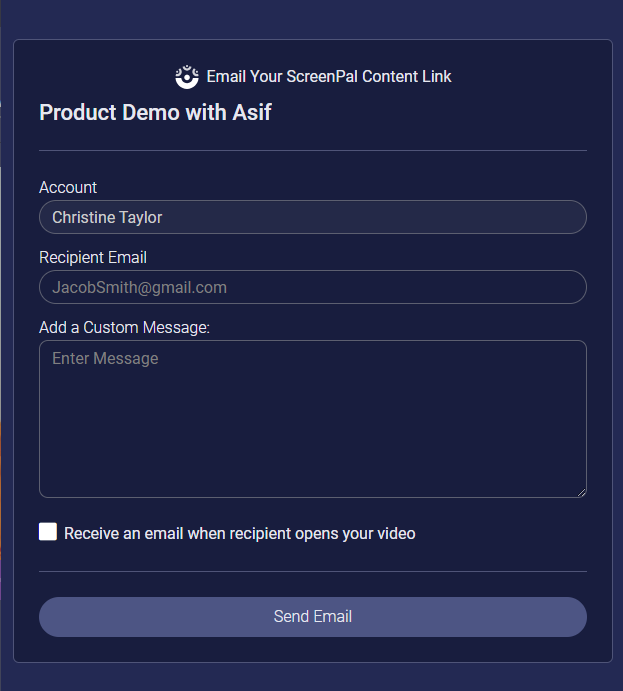623x691 pixels.
Task: Click the Account label
Action: pyautogui.click(x=68, y=187)
